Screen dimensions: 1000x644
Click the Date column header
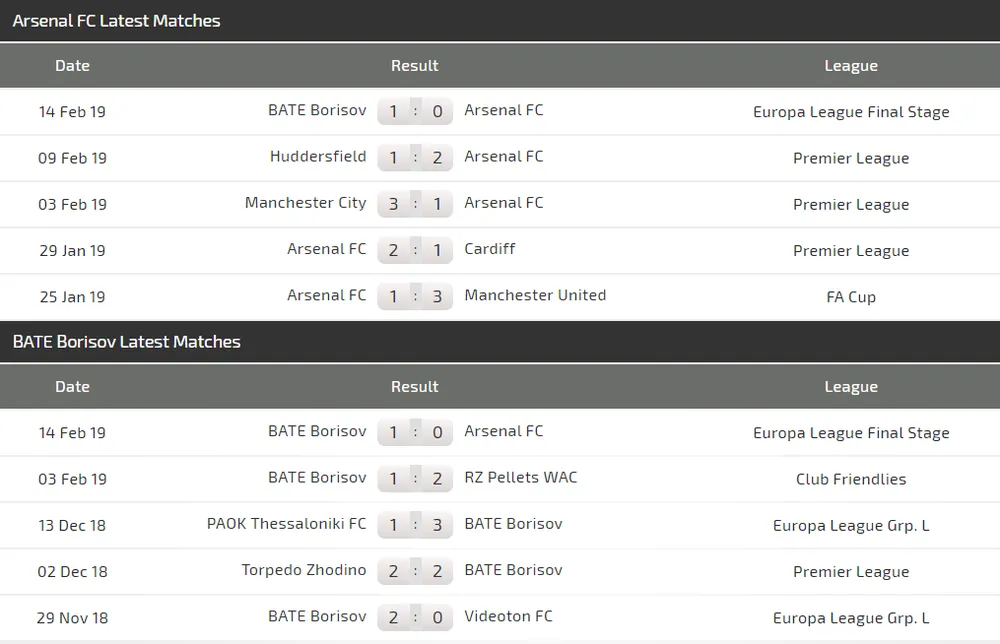tap(72, 66)
